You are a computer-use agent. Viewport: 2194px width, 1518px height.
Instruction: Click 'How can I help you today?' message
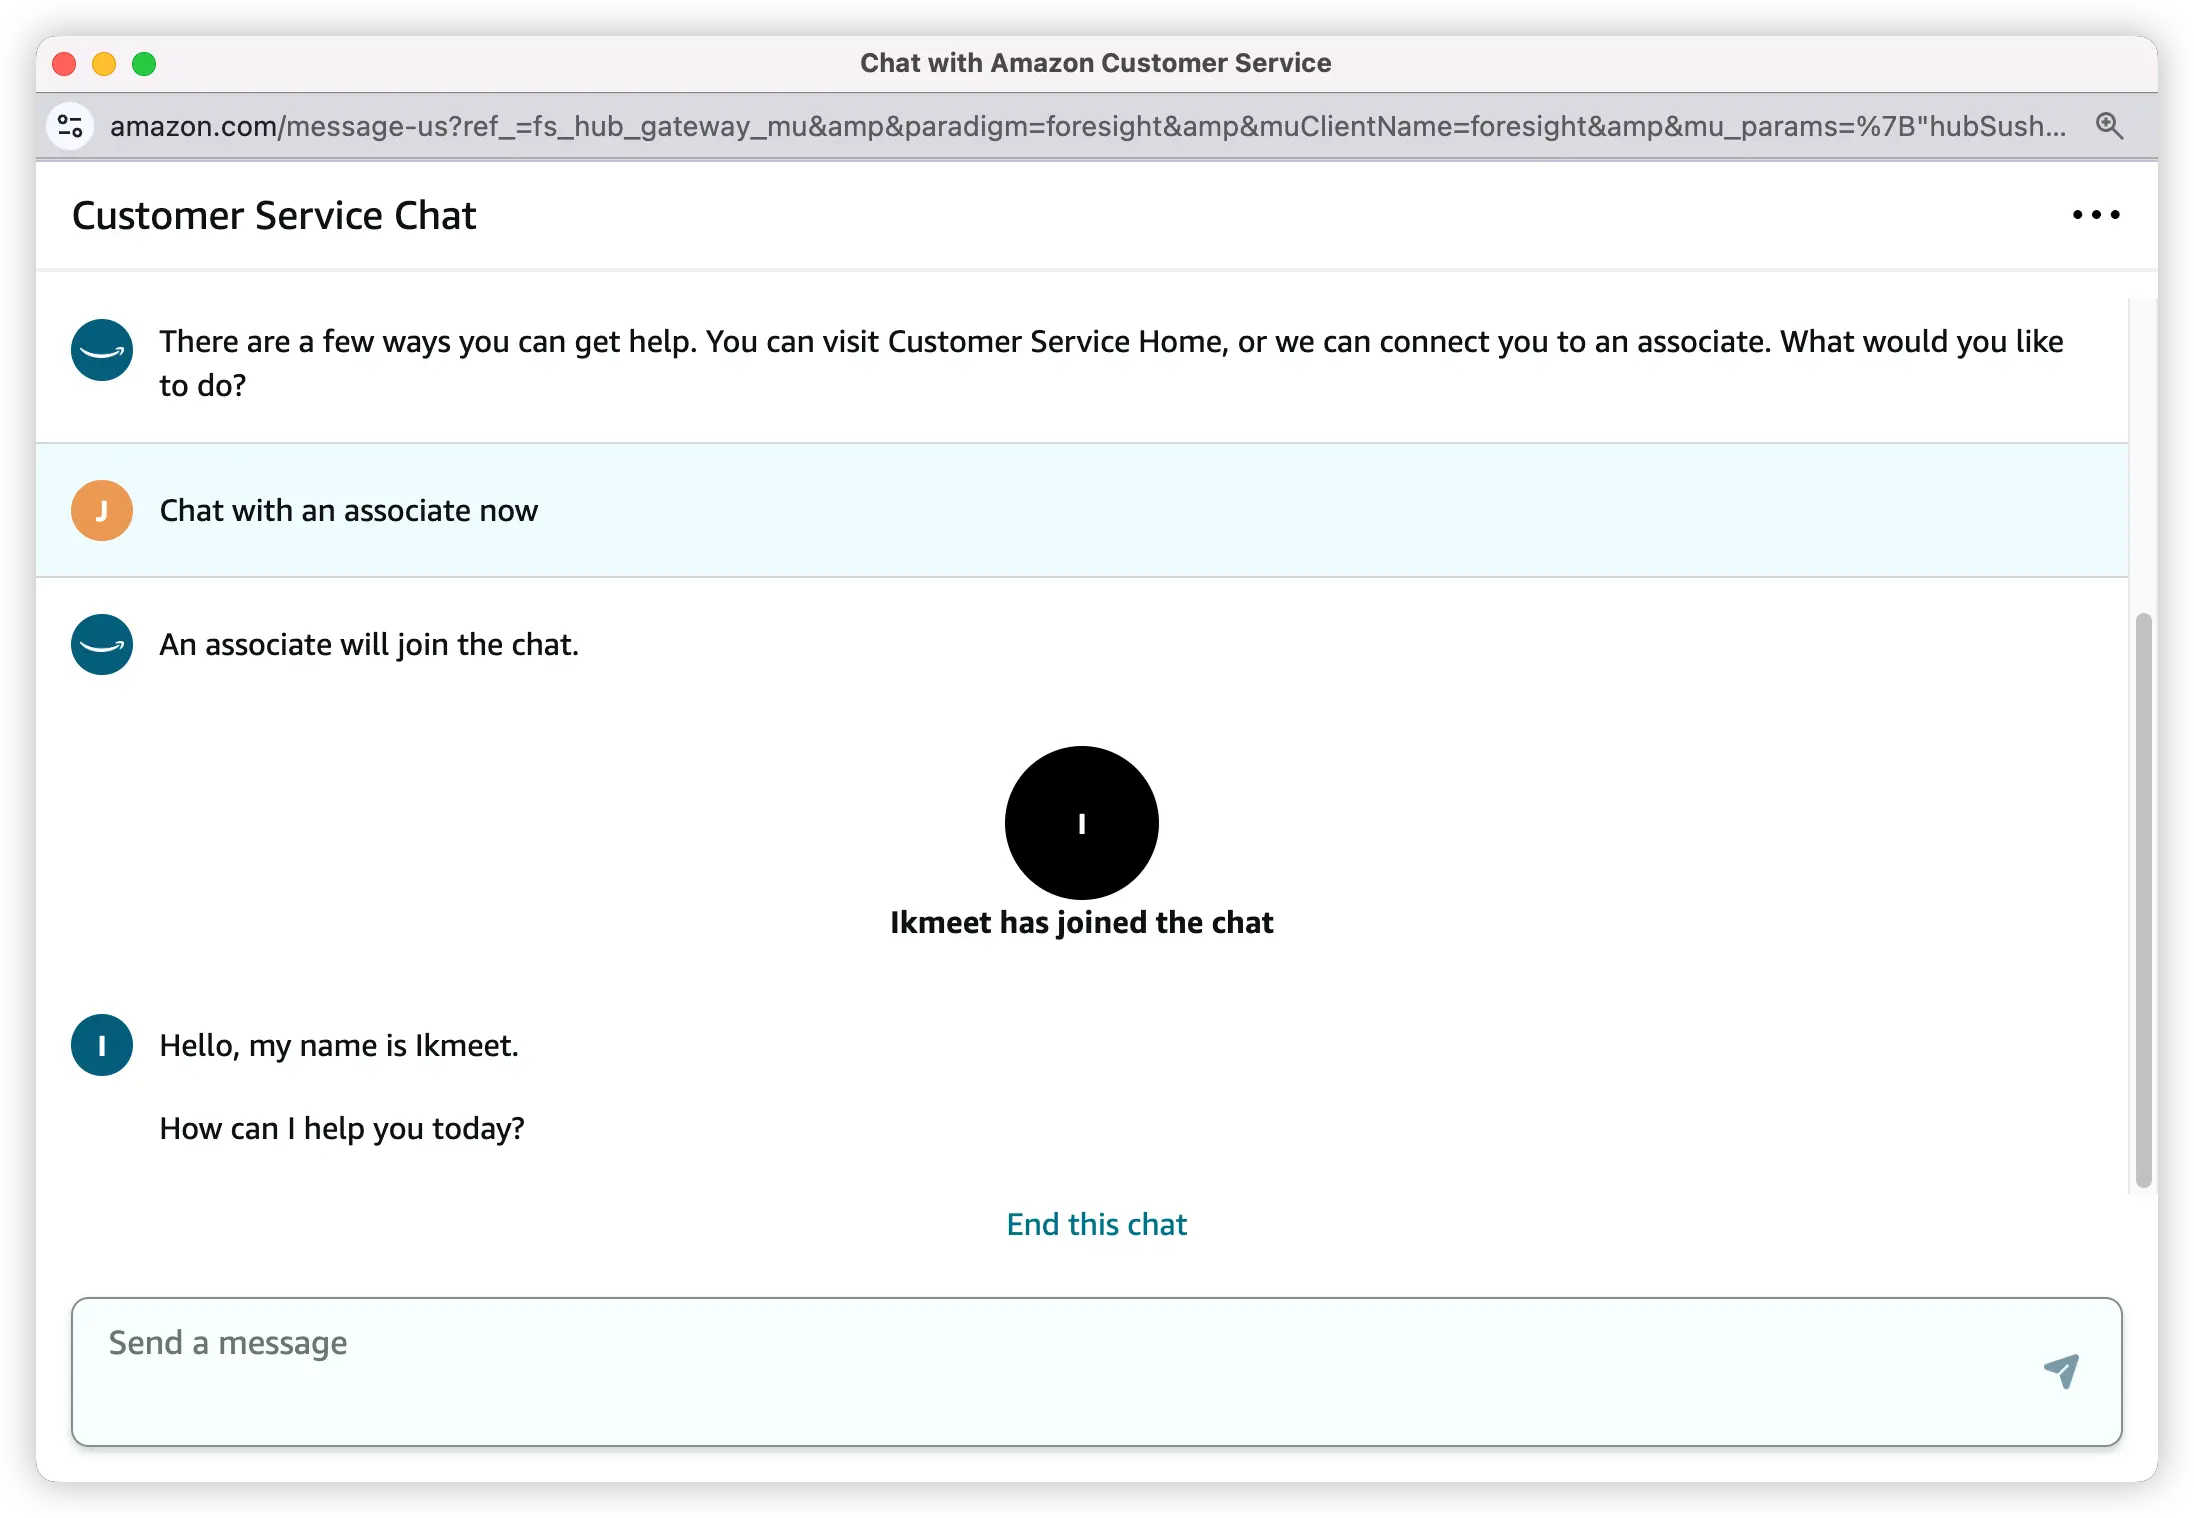pyautogui.click(x=342, y=1128)
